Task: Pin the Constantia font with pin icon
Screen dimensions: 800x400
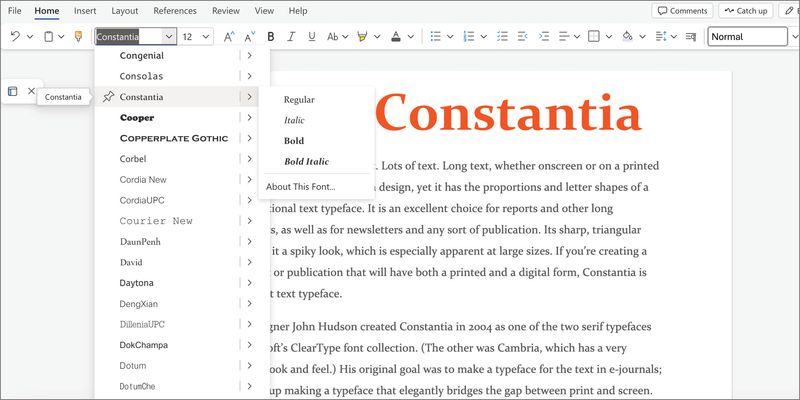Action: [x=108, y=97]
